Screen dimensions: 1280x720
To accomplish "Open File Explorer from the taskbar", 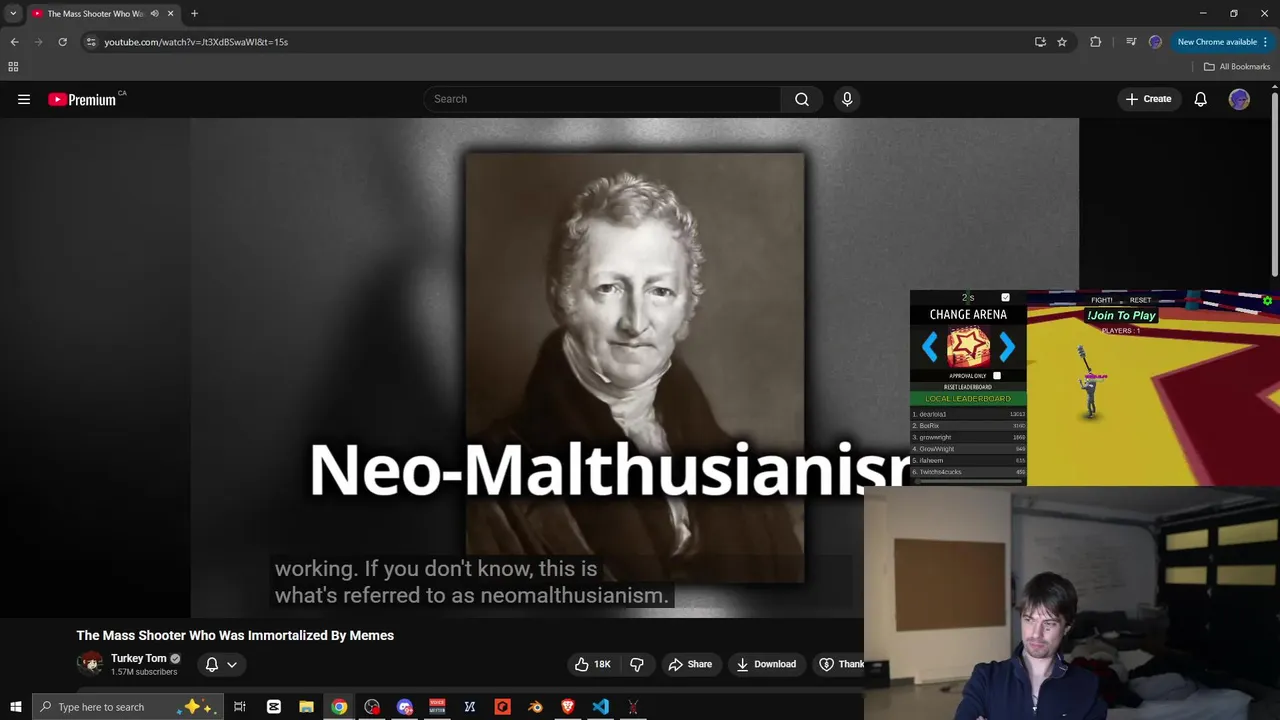I will [x=306, y=707].
